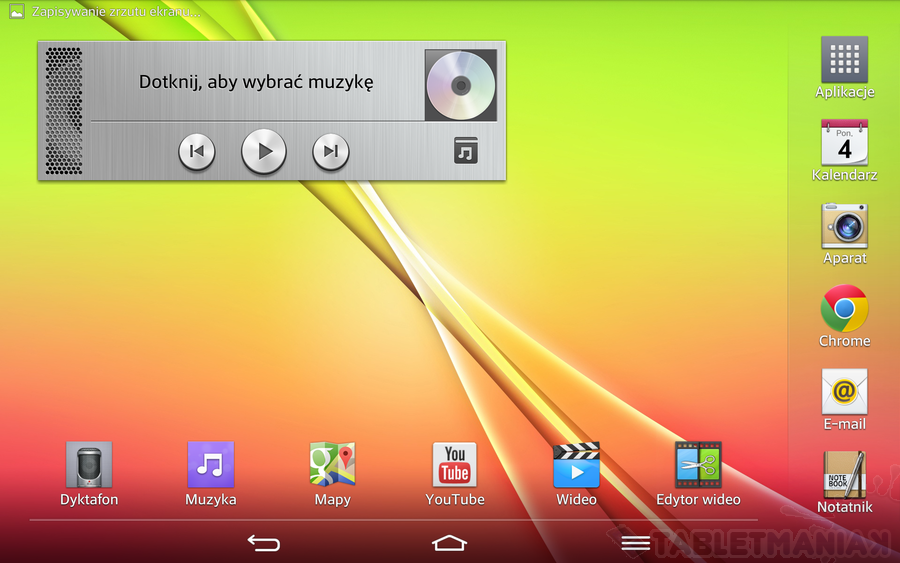Viewport: 900px width, 563px height.
Task: Tap the CD album art thumbnail
Action: pos(461,85)
